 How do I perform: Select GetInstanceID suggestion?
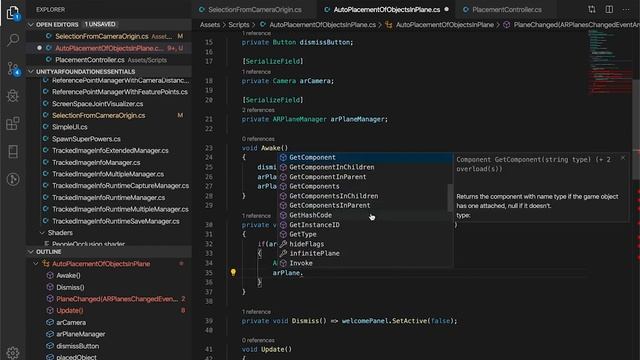[365, 224]
